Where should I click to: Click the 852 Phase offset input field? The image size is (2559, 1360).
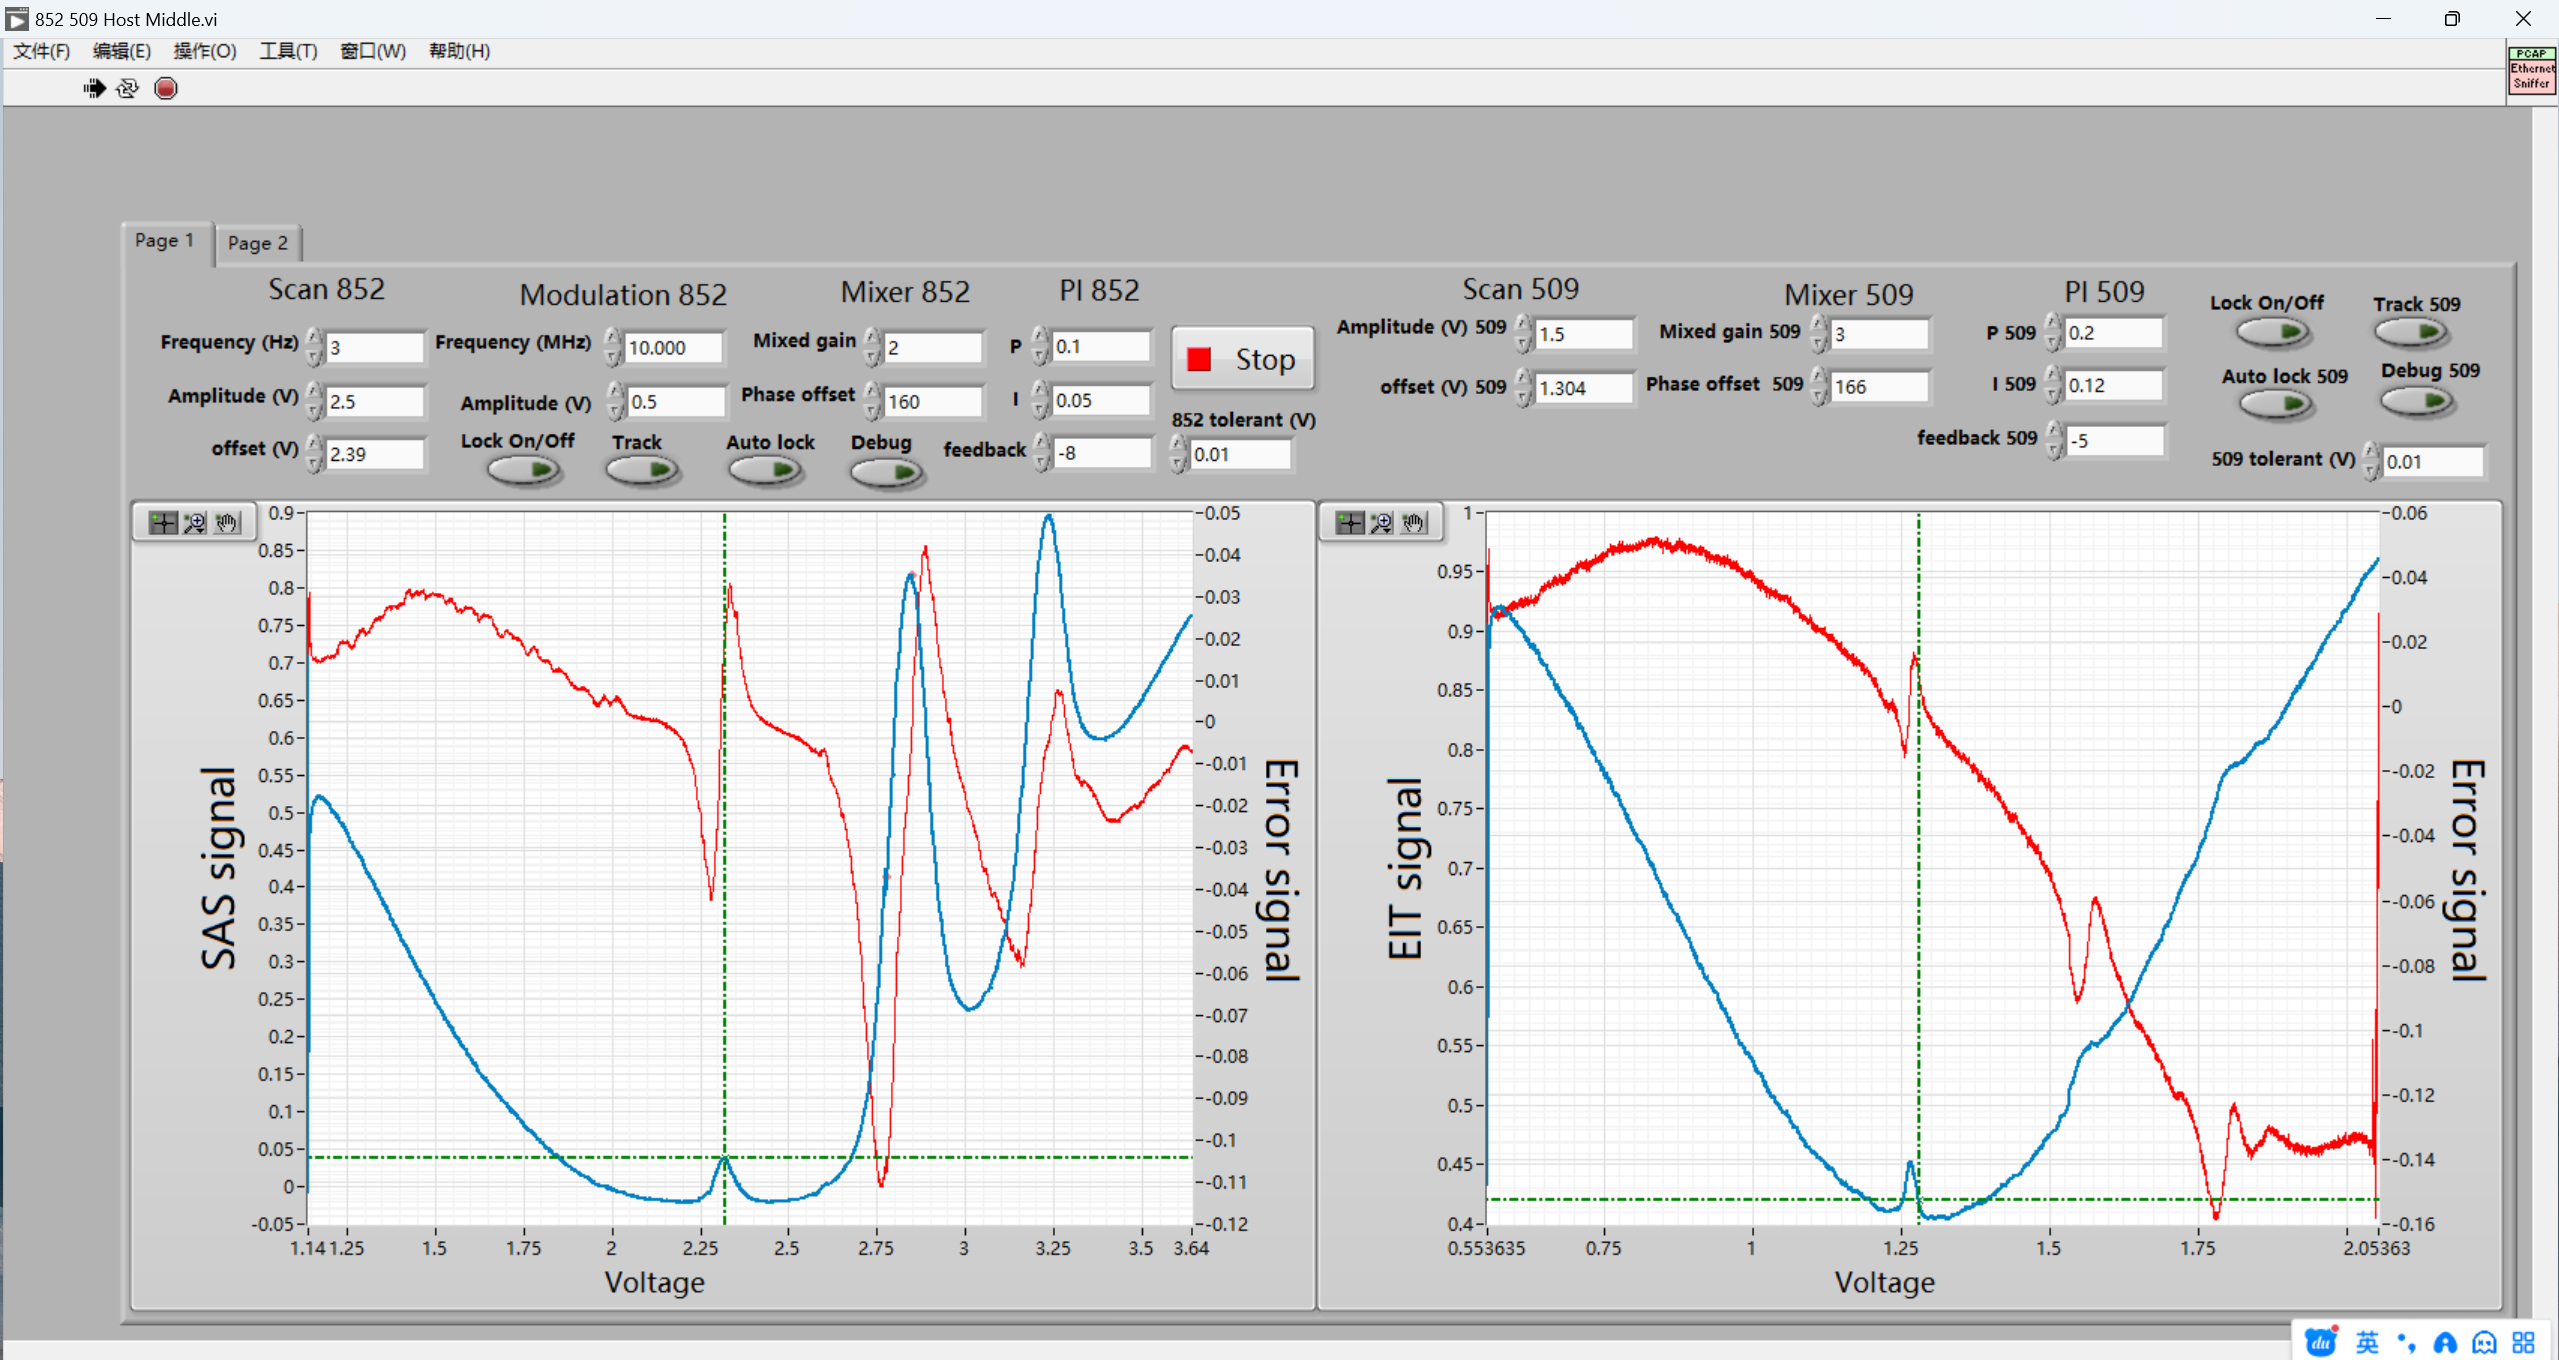[x=932, y=402]
